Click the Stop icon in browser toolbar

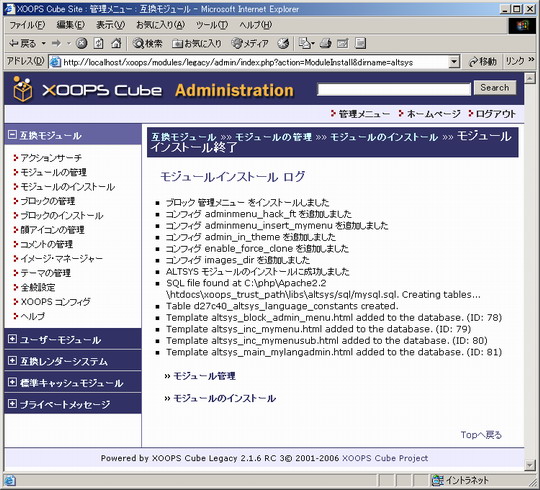click(81, 43)
